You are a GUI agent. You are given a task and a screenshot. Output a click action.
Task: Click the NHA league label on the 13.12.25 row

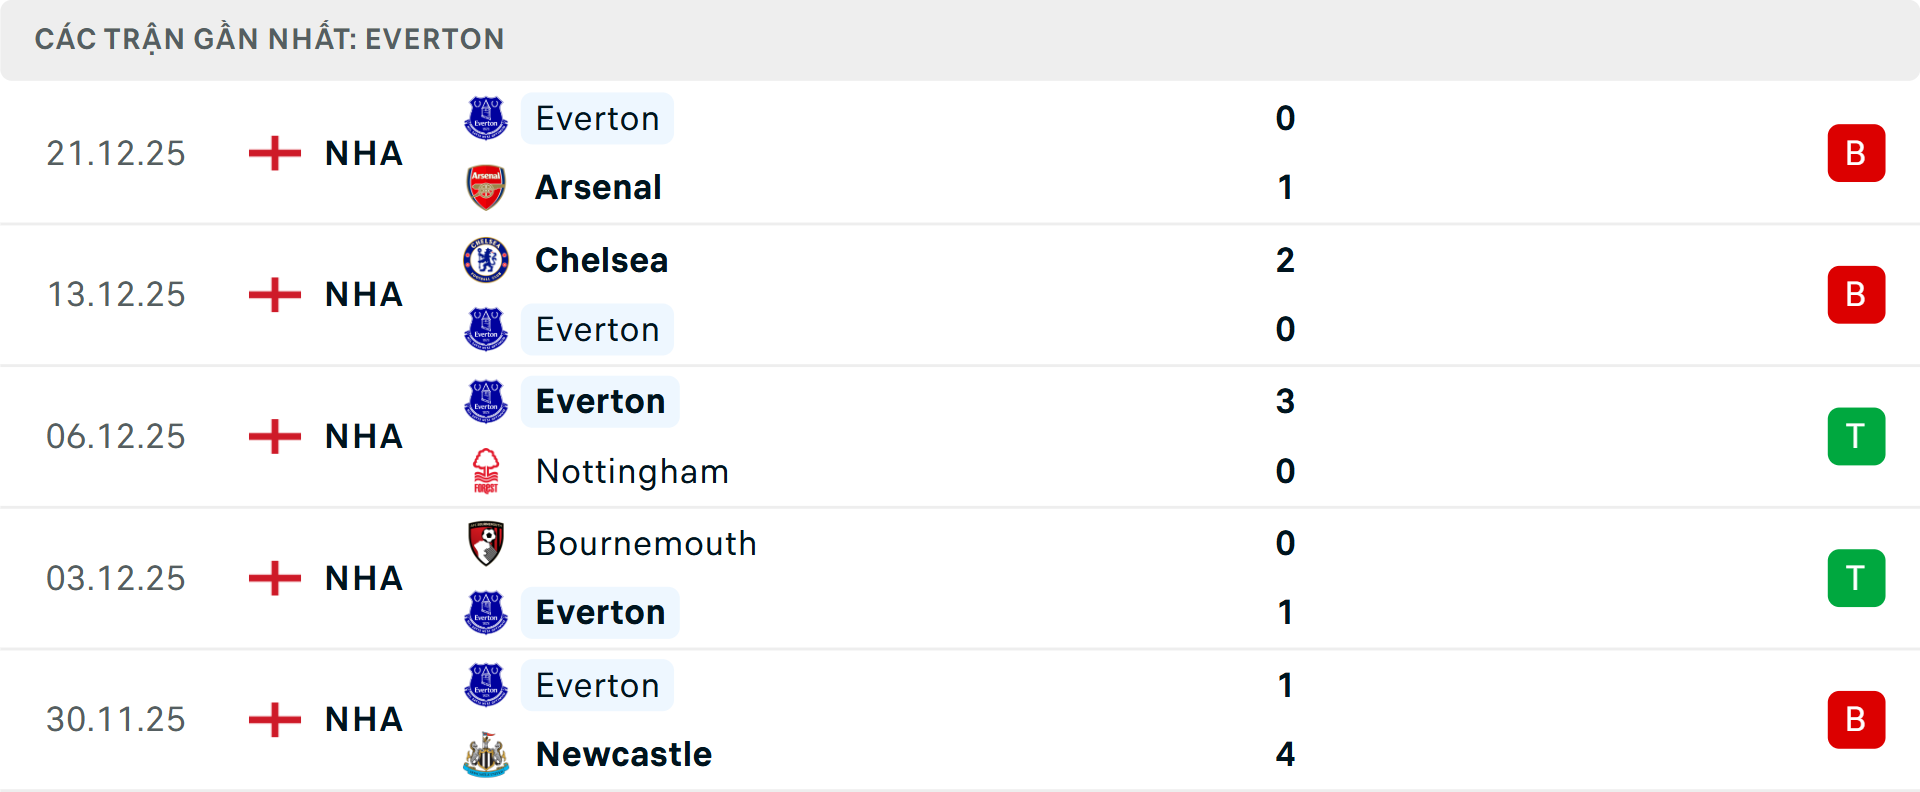(x=363, y=294)
